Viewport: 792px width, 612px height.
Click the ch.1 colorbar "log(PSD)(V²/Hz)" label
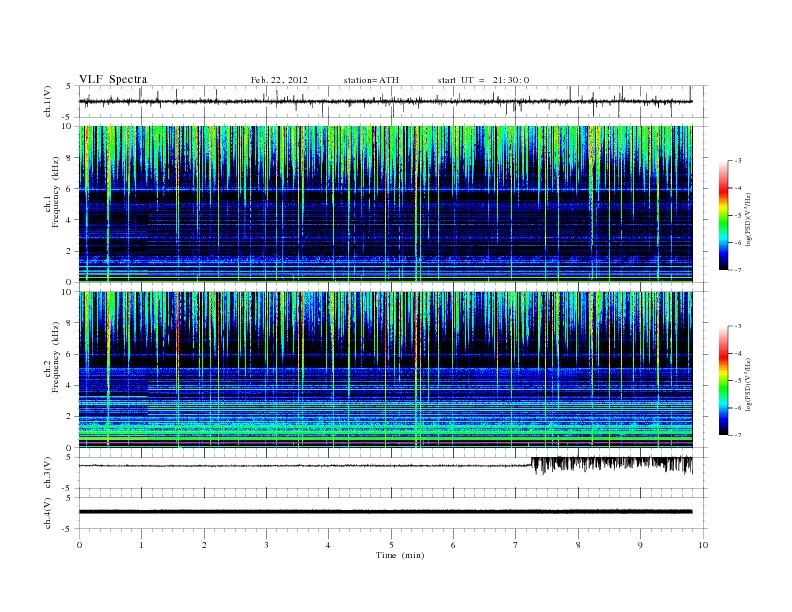[749, 219]
